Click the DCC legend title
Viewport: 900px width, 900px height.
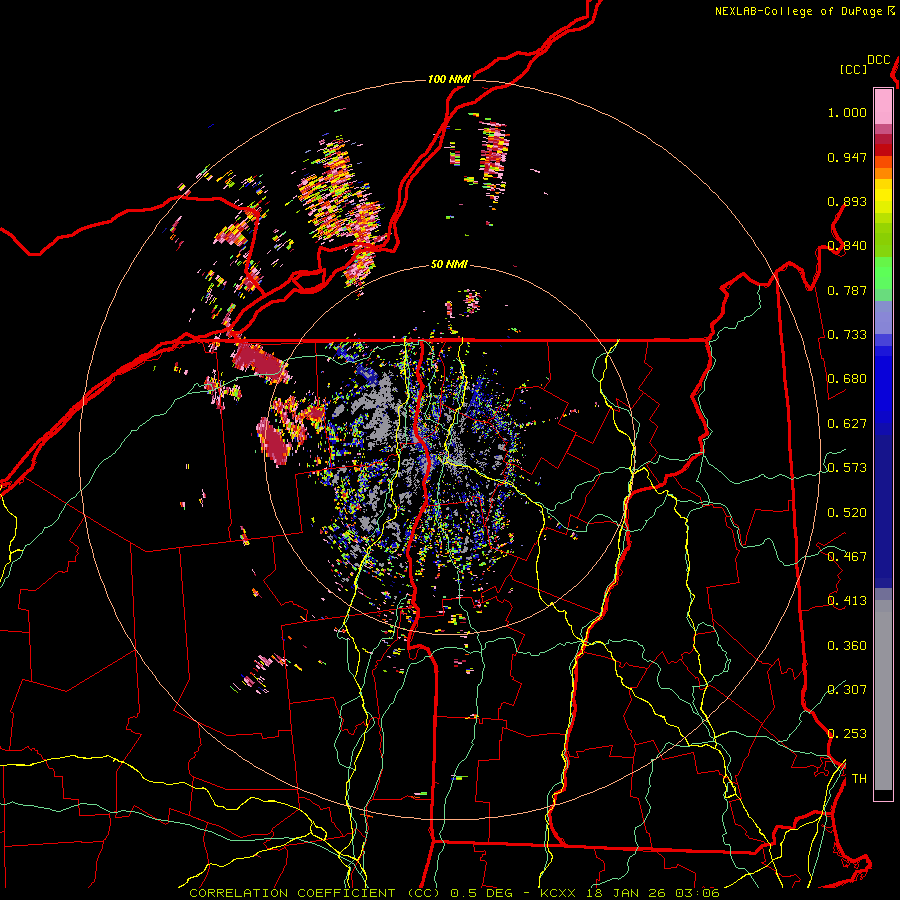(878, 60)
